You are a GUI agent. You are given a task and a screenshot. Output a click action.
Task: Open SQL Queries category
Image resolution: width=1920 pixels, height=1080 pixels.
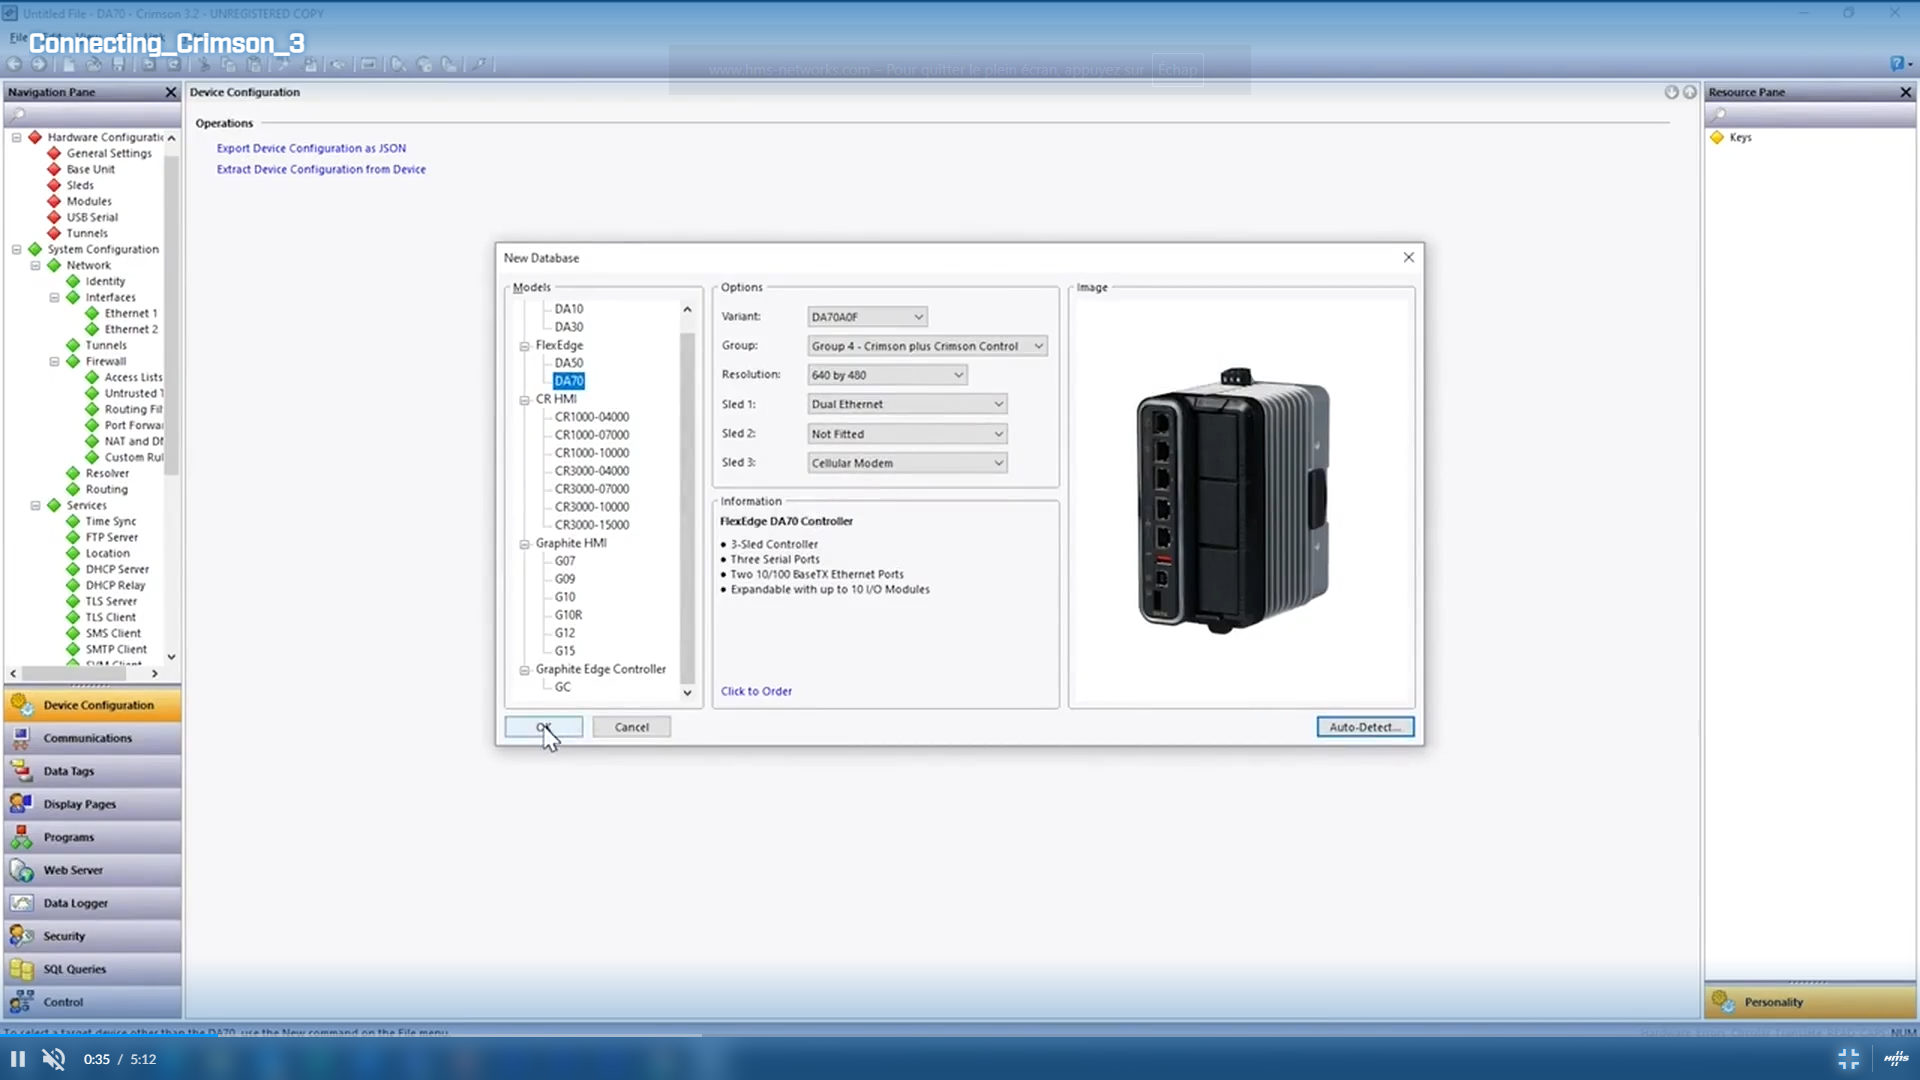pyautogui.click(x=92, y=969)
